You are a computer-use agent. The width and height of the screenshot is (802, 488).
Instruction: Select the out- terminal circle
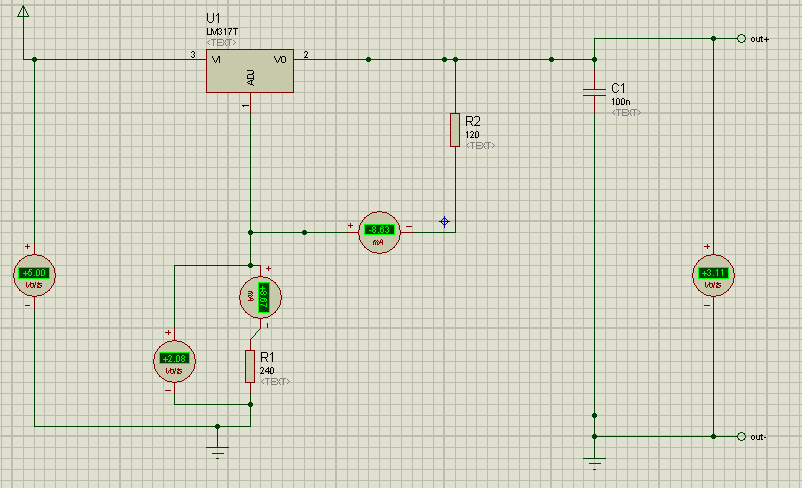tap(741, 436)
